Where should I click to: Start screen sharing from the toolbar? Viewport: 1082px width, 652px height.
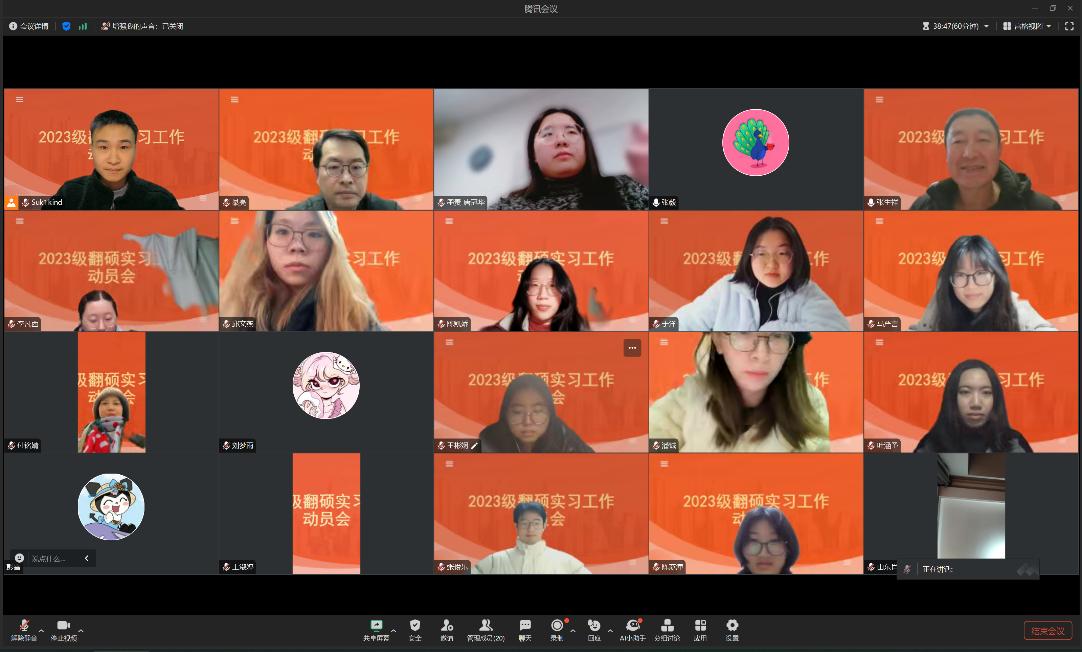[x=376, y=627]
